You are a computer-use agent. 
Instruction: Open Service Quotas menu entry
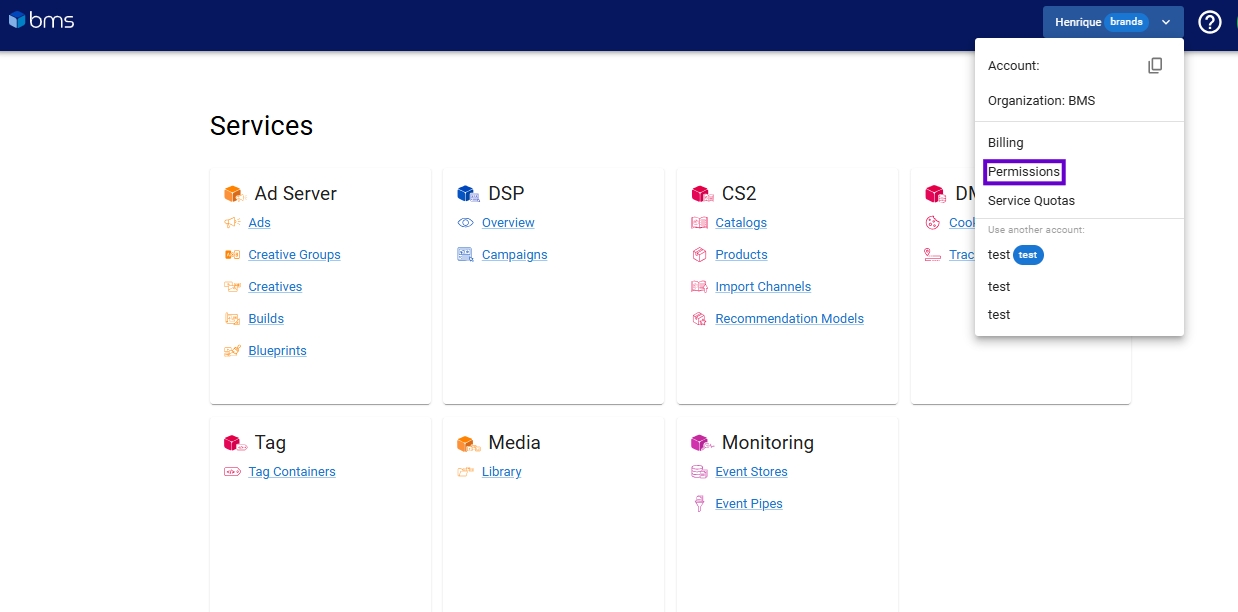tap(1031, 201)
